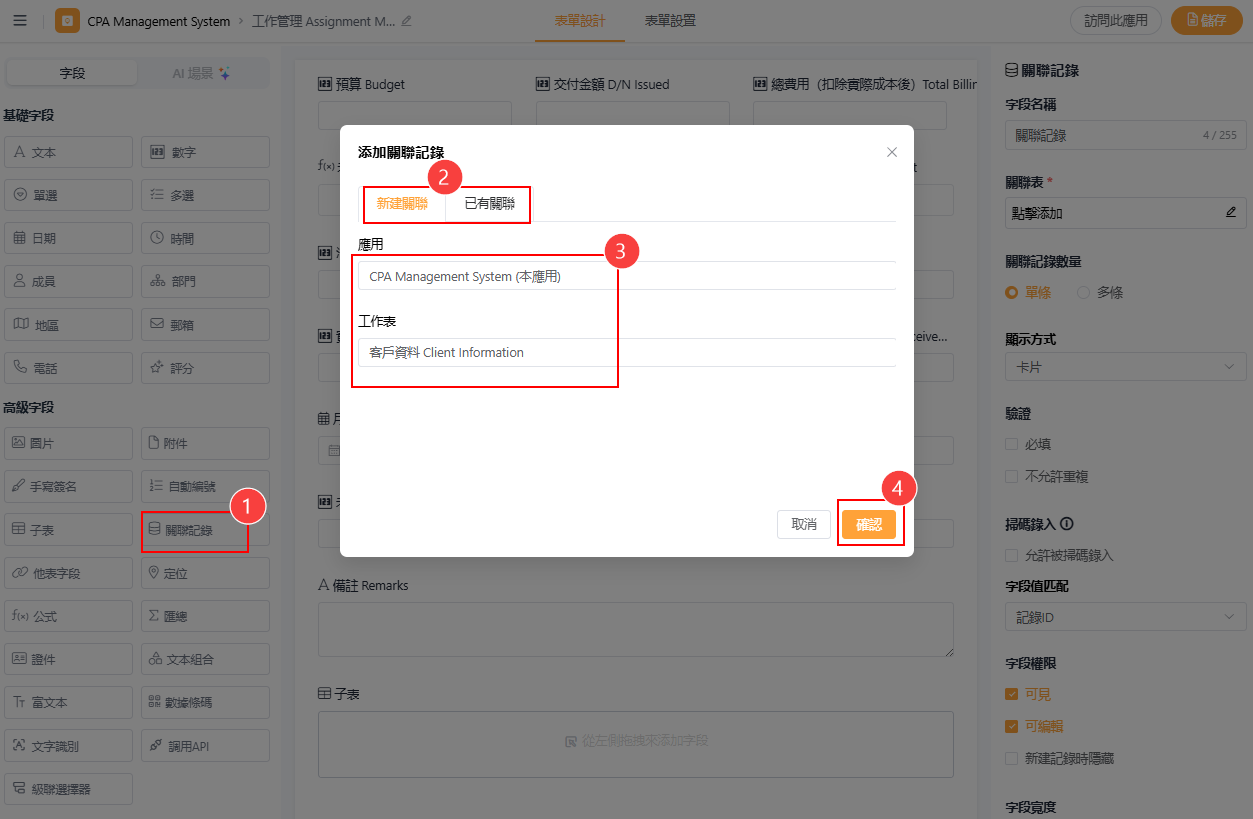Add a 文本組合 text combination field
This screenshot has height=819, width=1253.
point(205,659)
